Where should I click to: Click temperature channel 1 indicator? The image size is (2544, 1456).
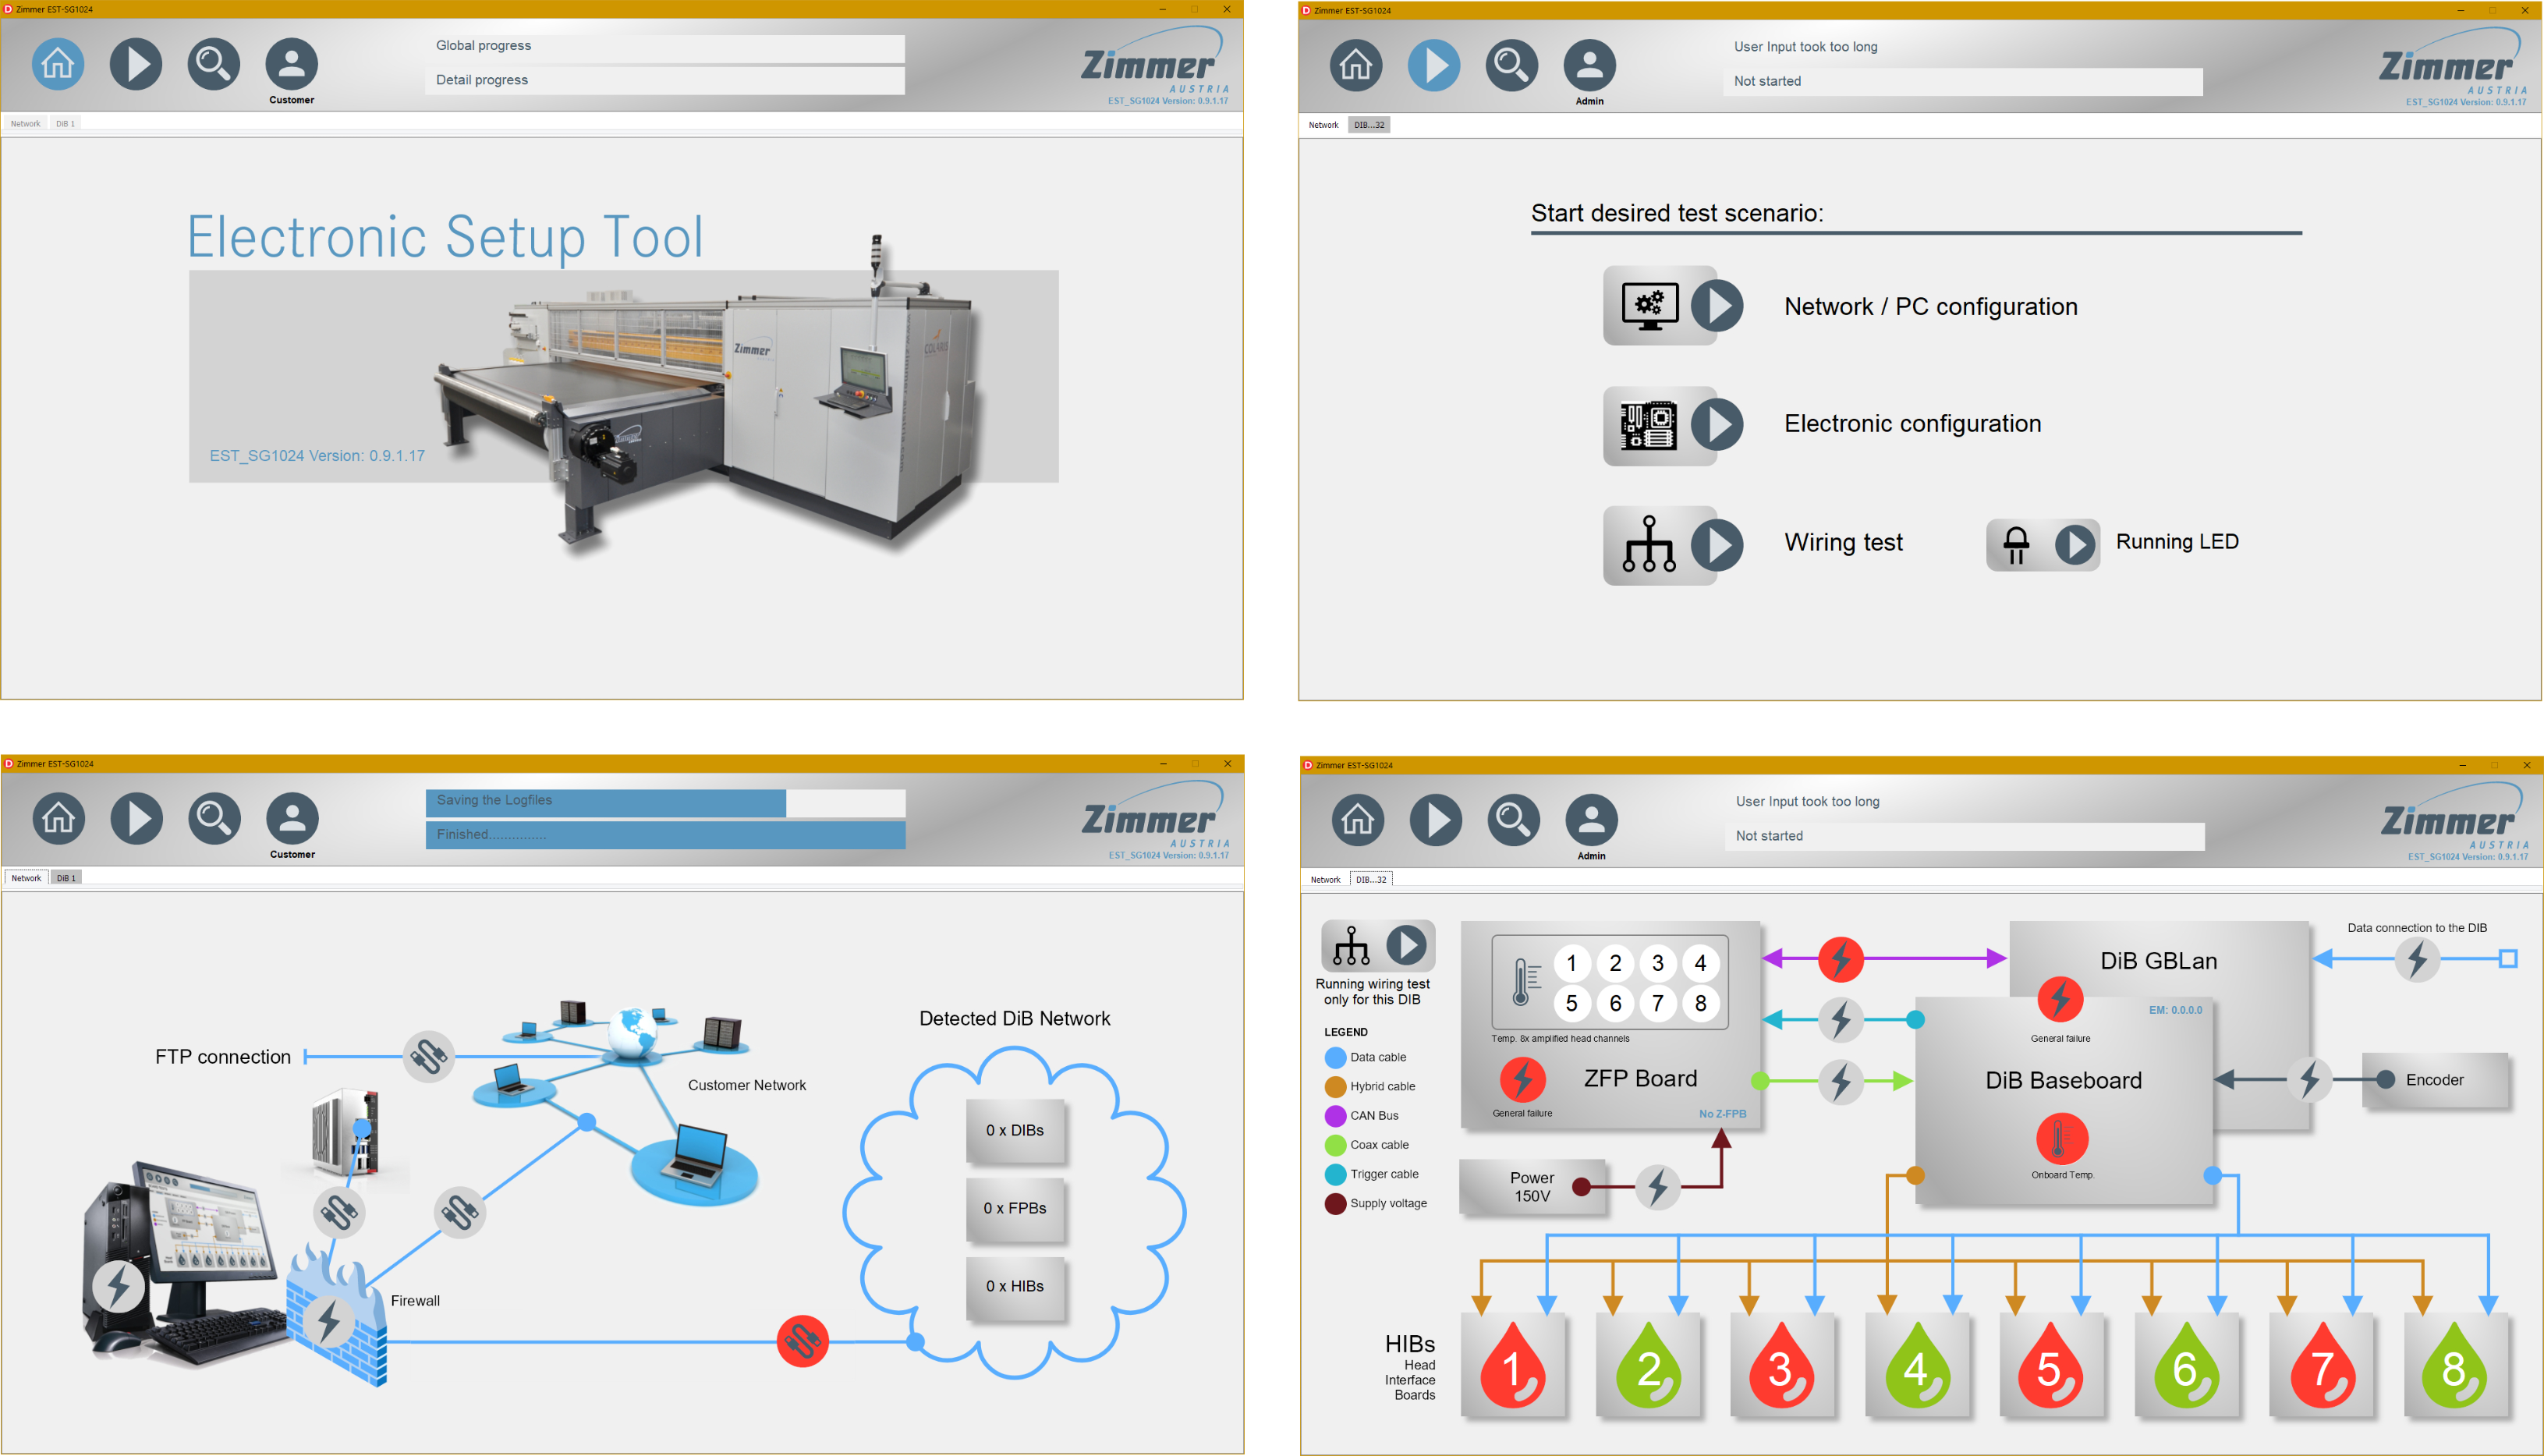click(x=1572, y=963)
